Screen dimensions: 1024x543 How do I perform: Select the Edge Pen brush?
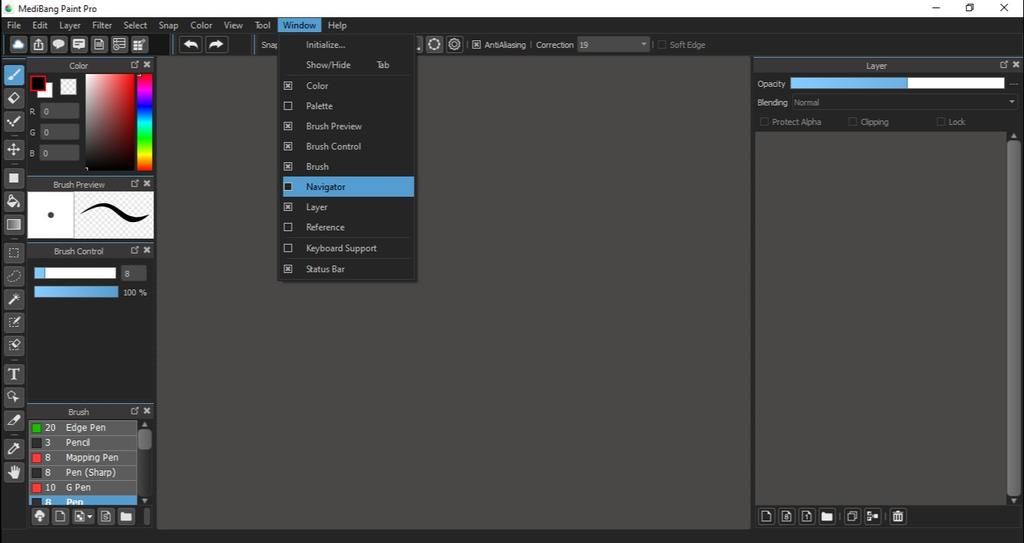(83, 427)
